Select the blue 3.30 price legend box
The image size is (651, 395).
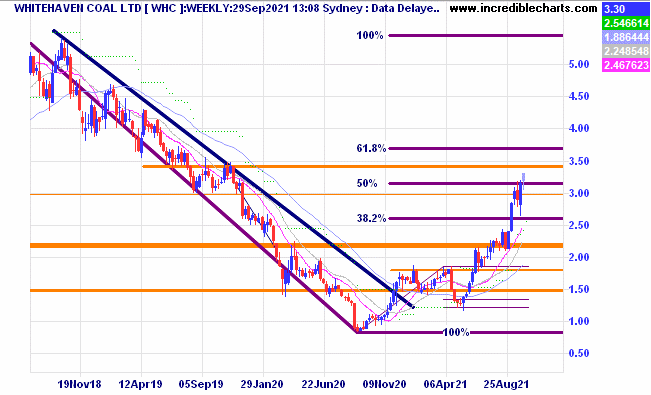tap(626, 9)
